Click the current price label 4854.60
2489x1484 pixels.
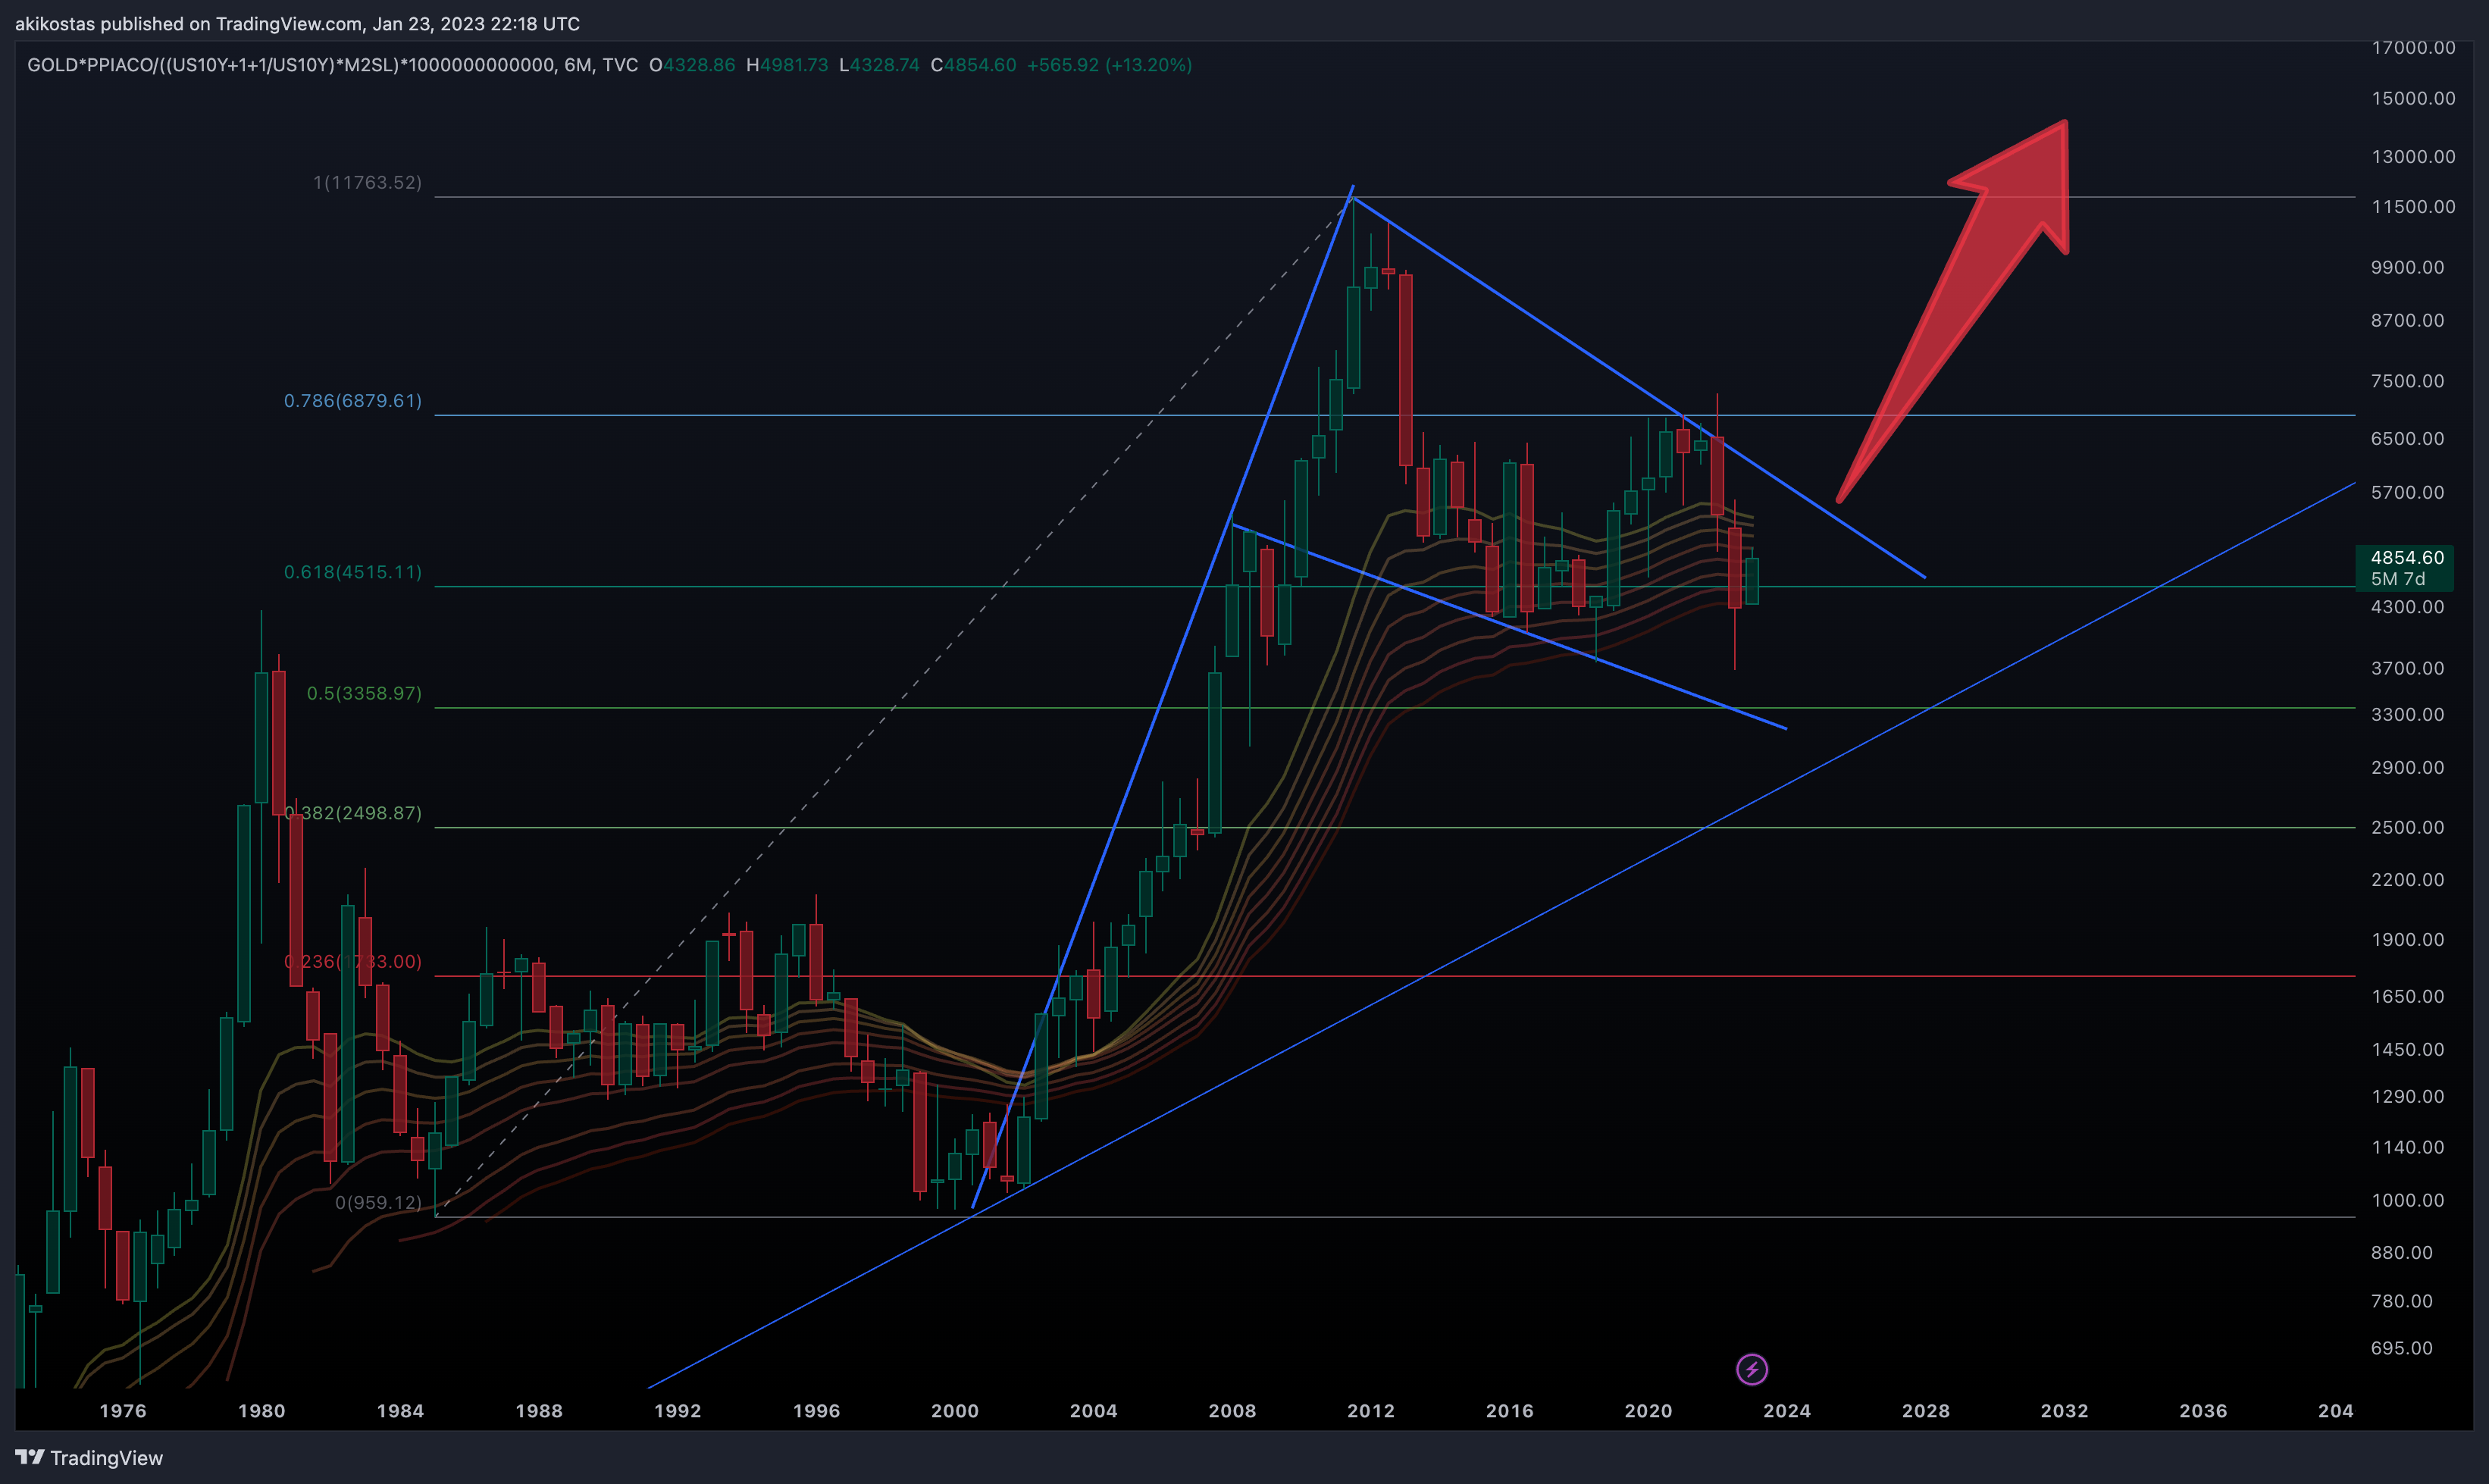click(2406, 557)
